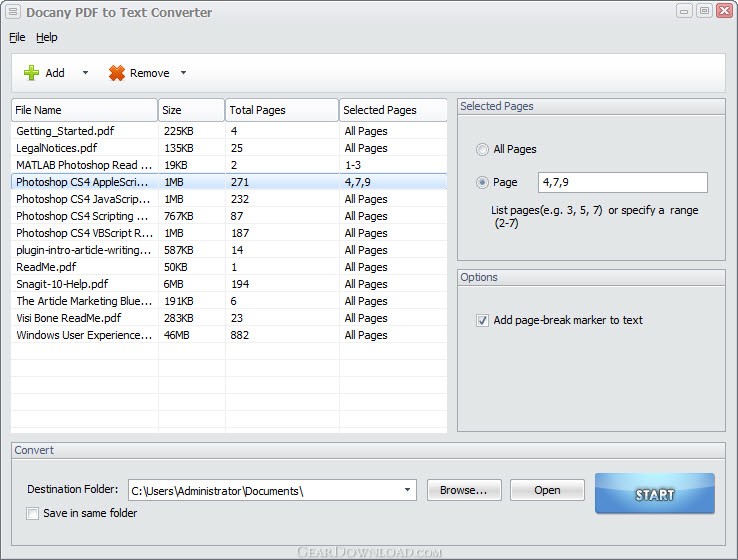Select the ReadMe.pdf row
This screenshot has width=738, height=560.
tap(229, 267)
